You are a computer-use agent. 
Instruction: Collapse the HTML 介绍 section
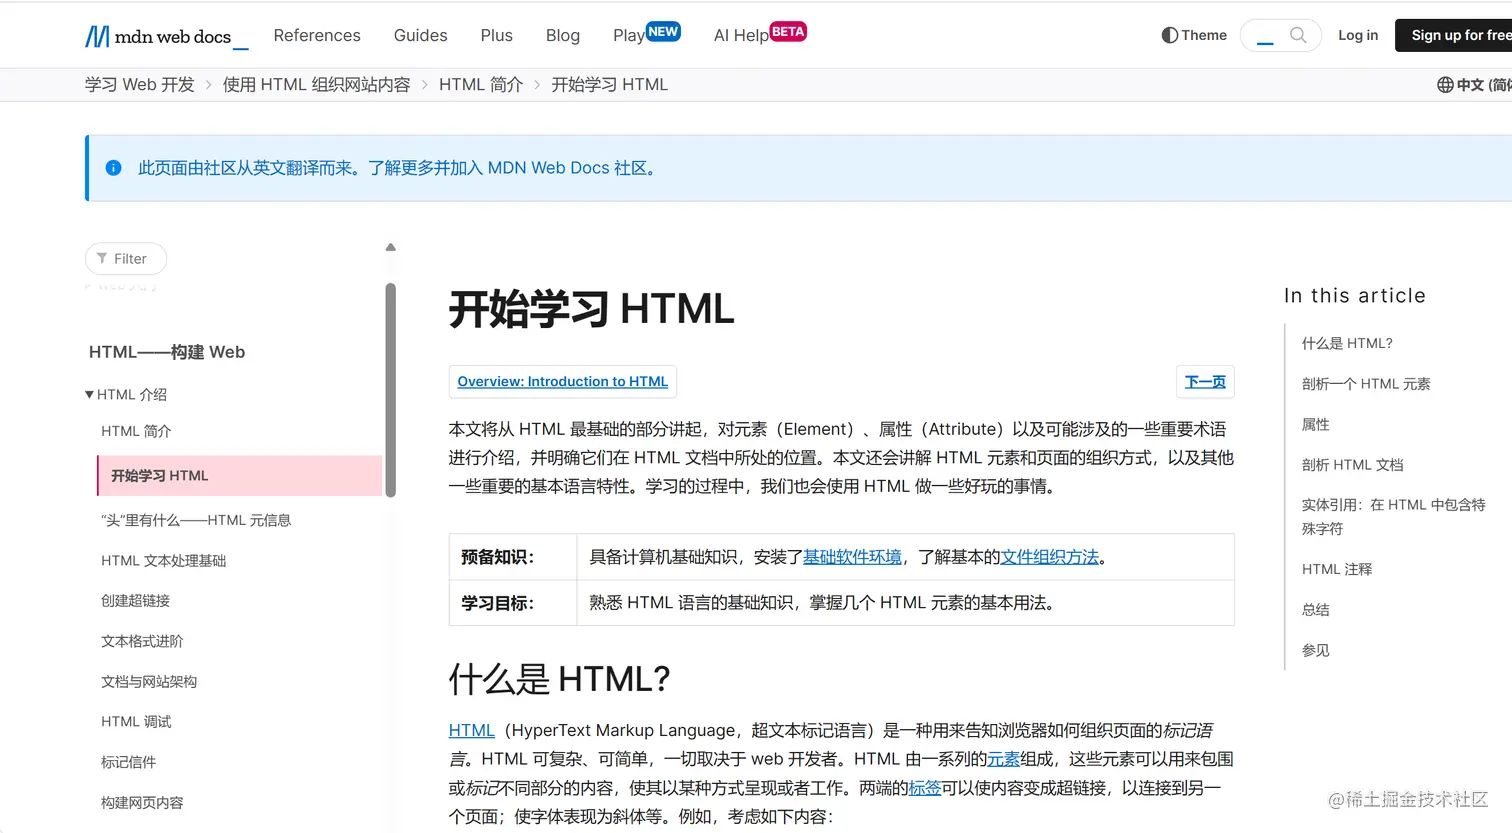click(126, 394)
